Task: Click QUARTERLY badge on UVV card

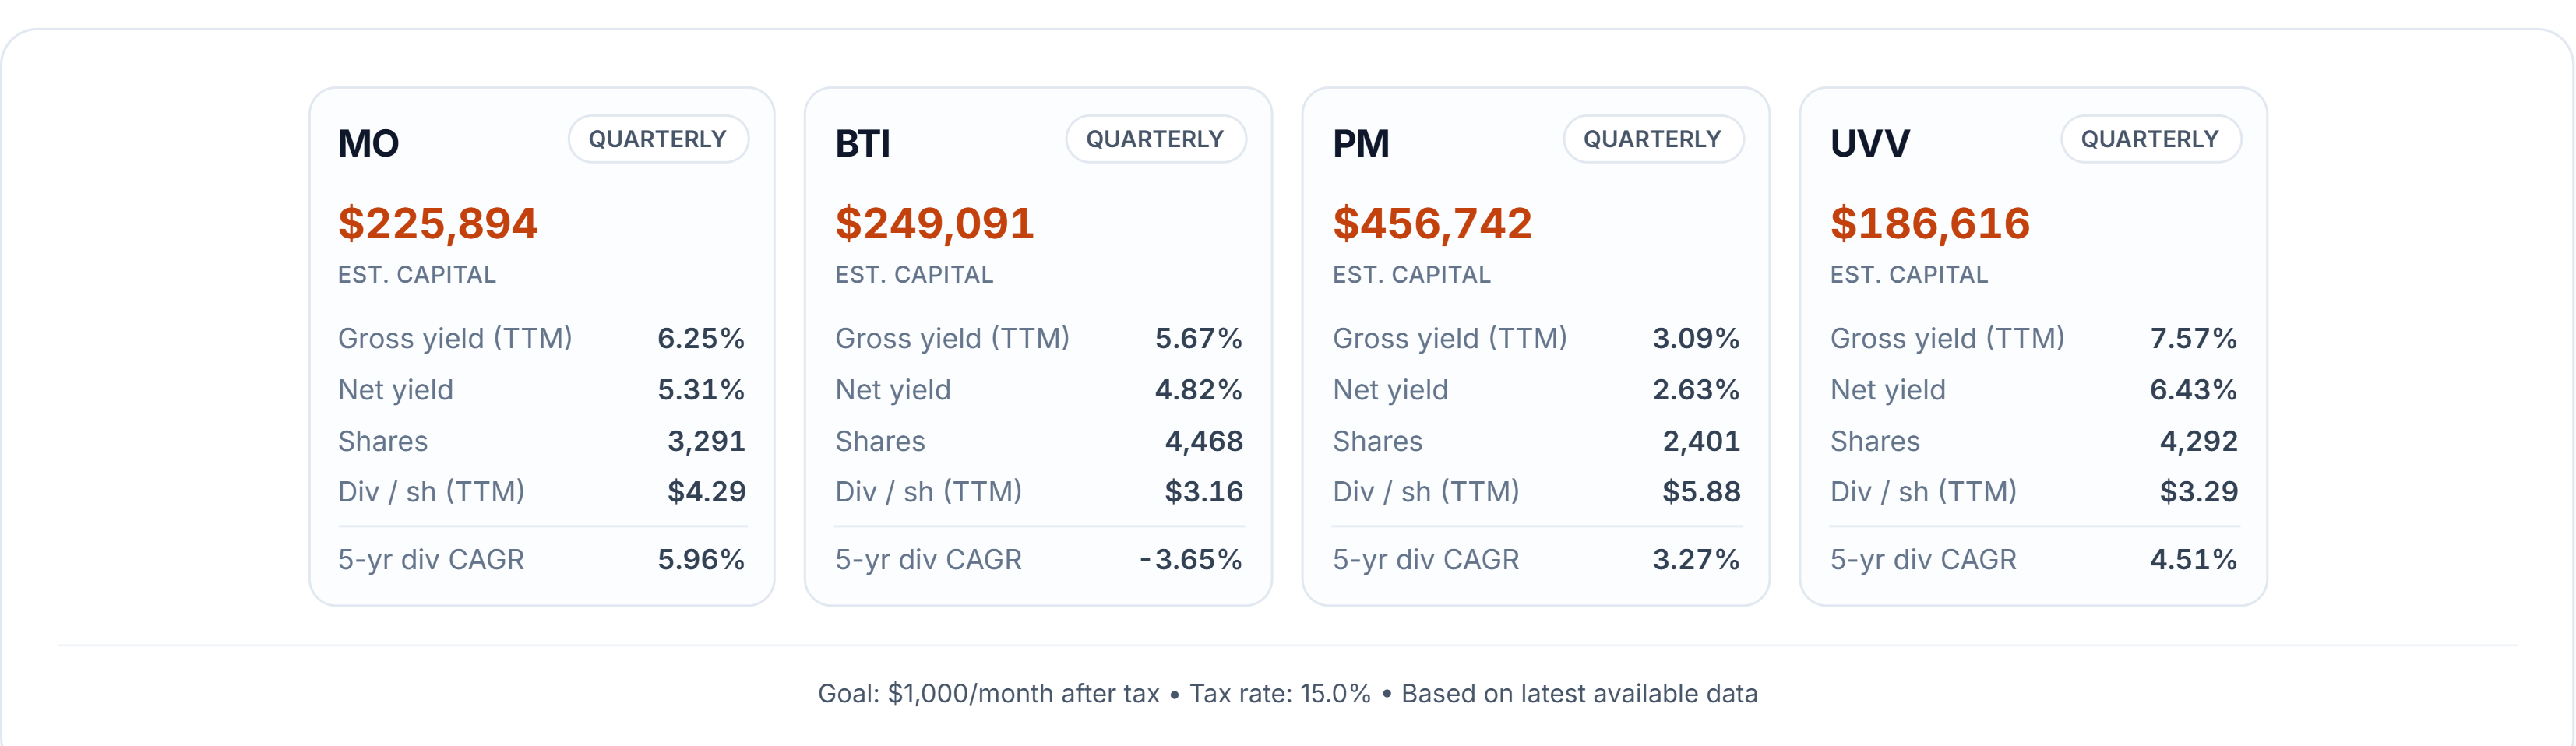Action: point(2150,139)
